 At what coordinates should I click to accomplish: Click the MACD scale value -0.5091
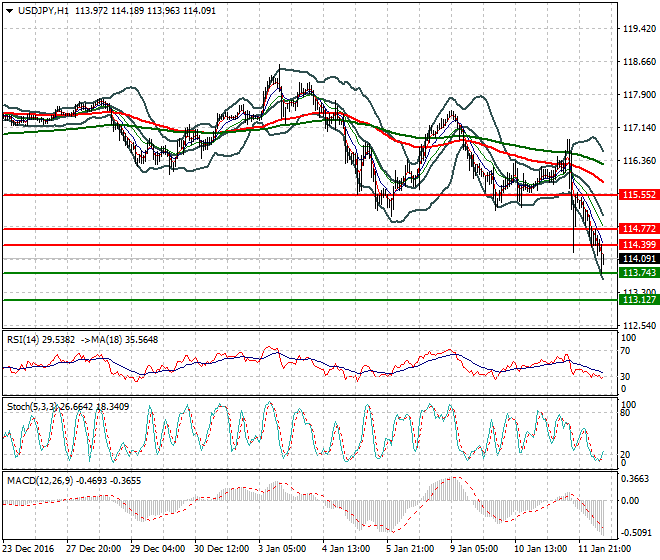(636, 533)
